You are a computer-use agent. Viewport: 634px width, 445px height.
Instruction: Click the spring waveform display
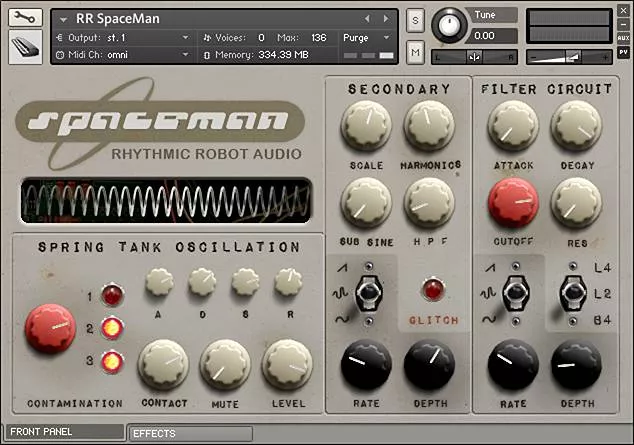(166, 200)
